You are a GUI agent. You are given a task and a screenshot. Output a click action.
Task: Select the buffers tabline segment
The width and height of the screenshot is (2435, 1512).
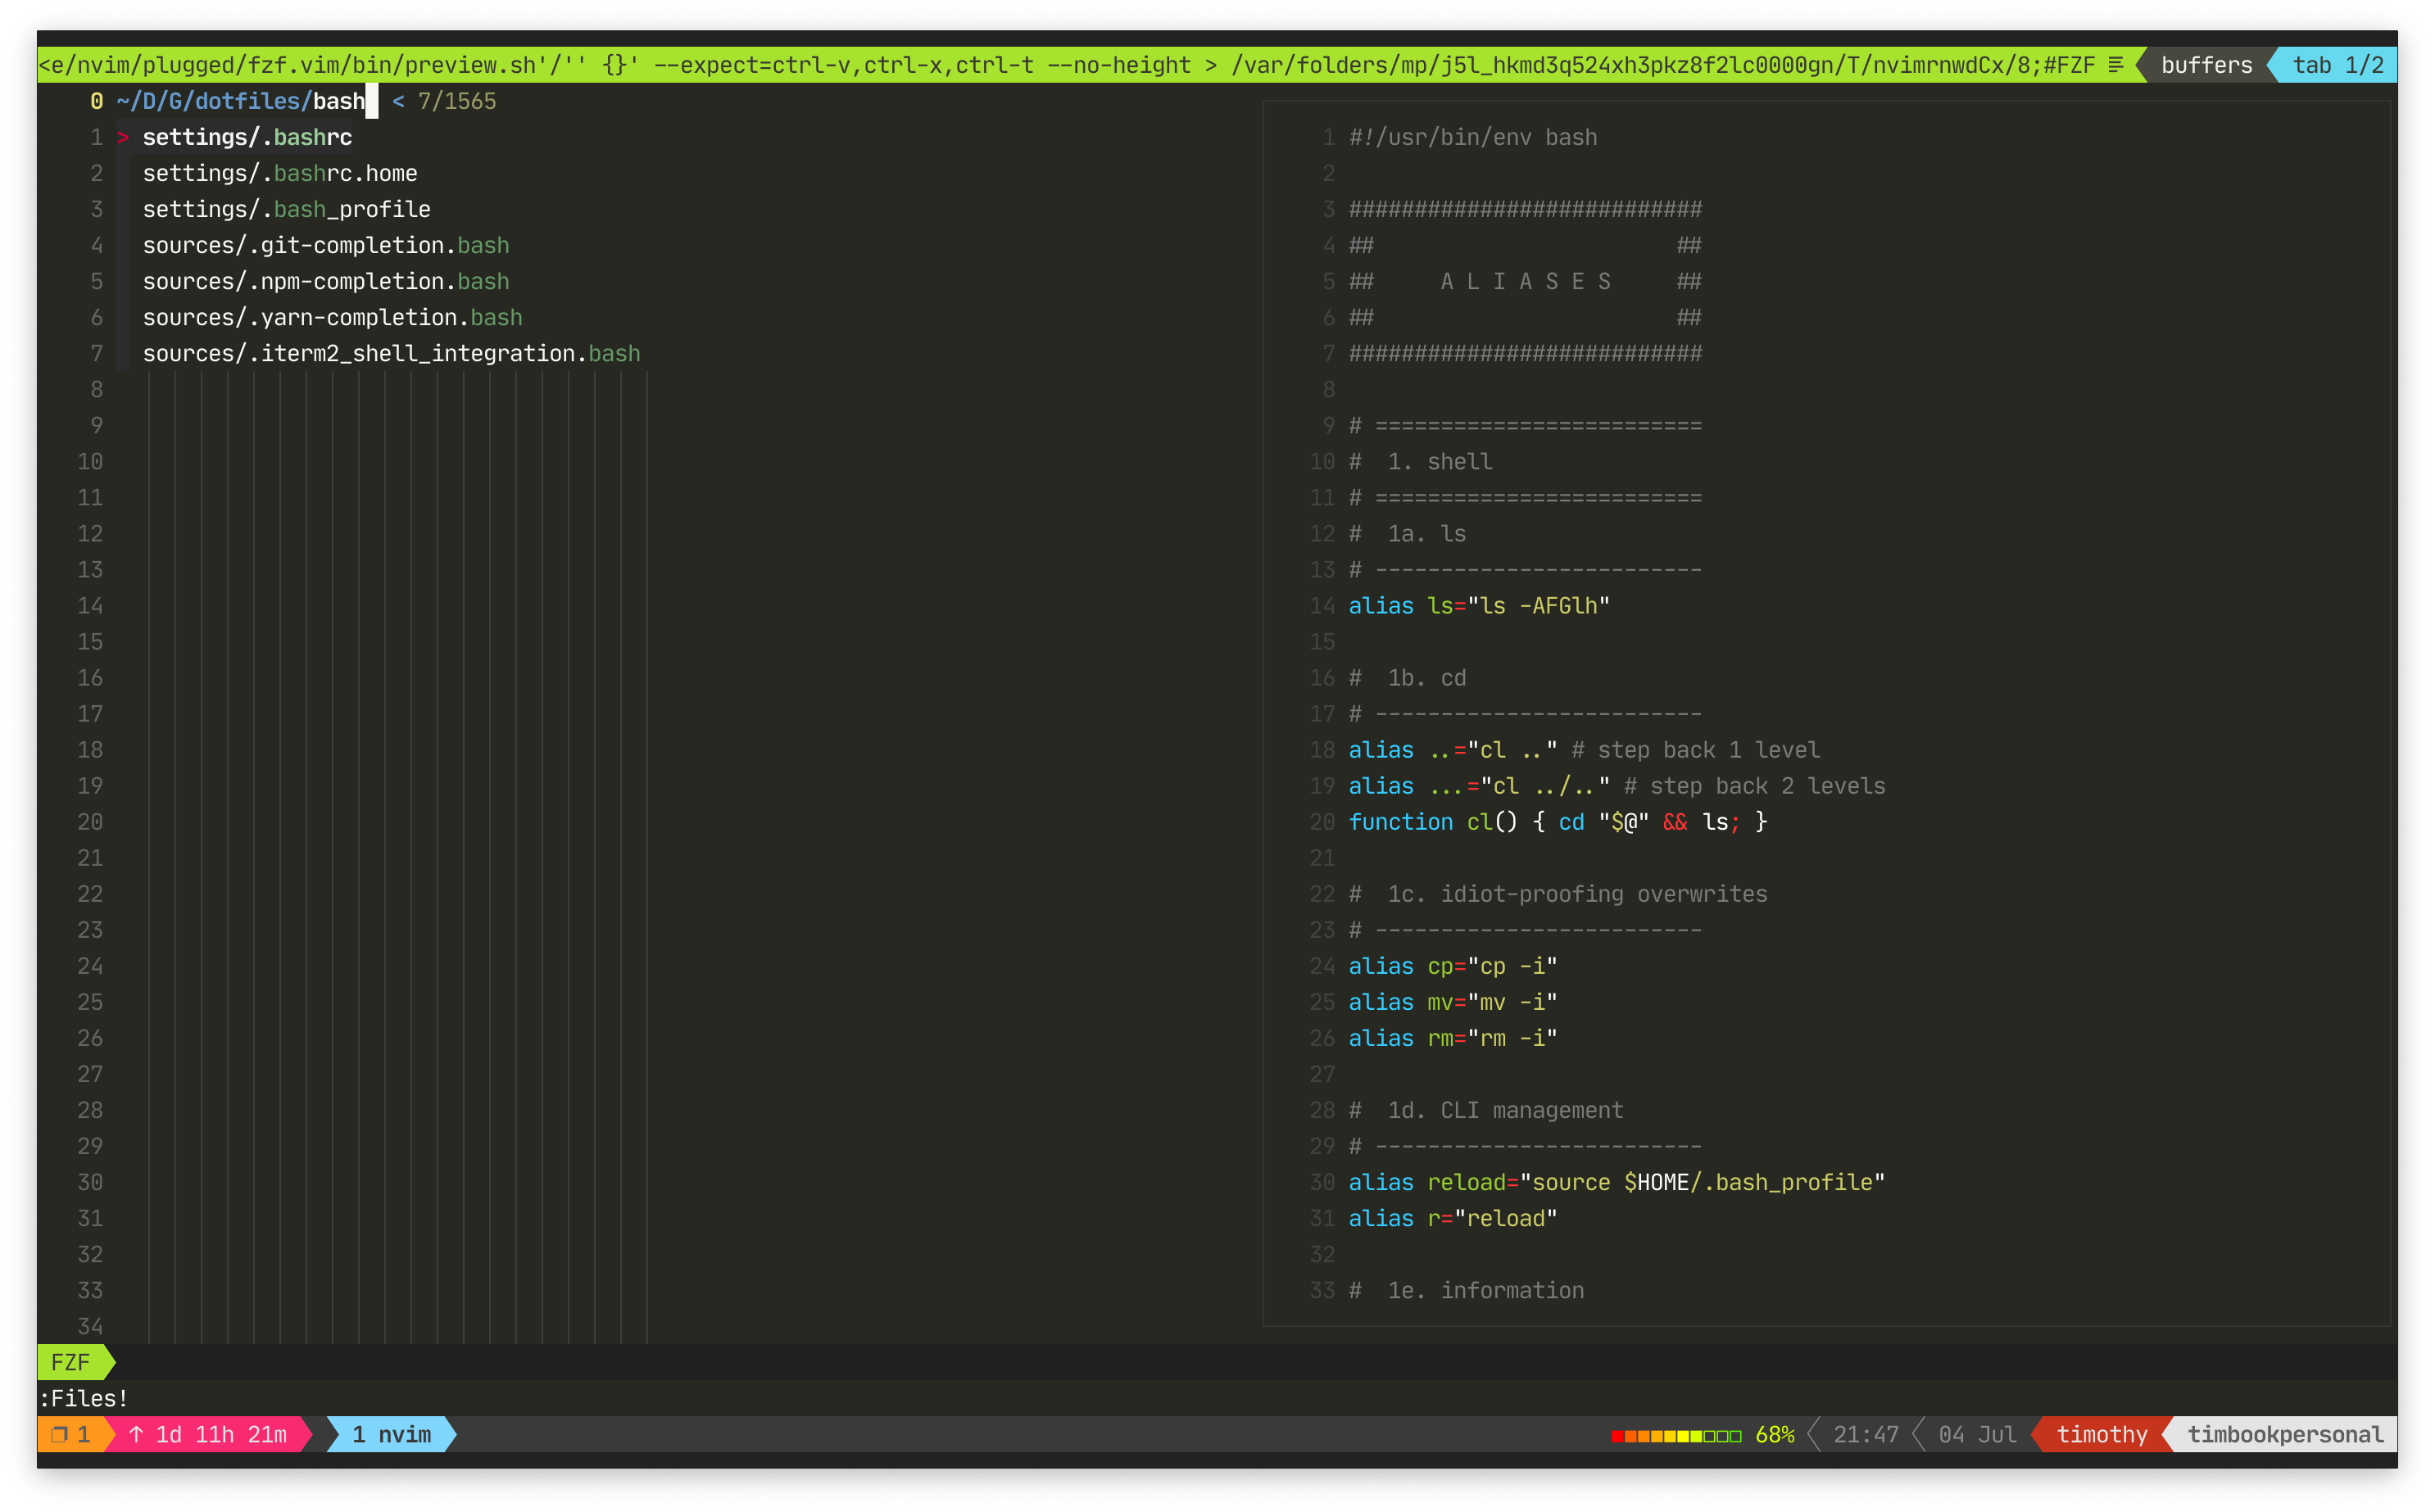pos(2206,65)
